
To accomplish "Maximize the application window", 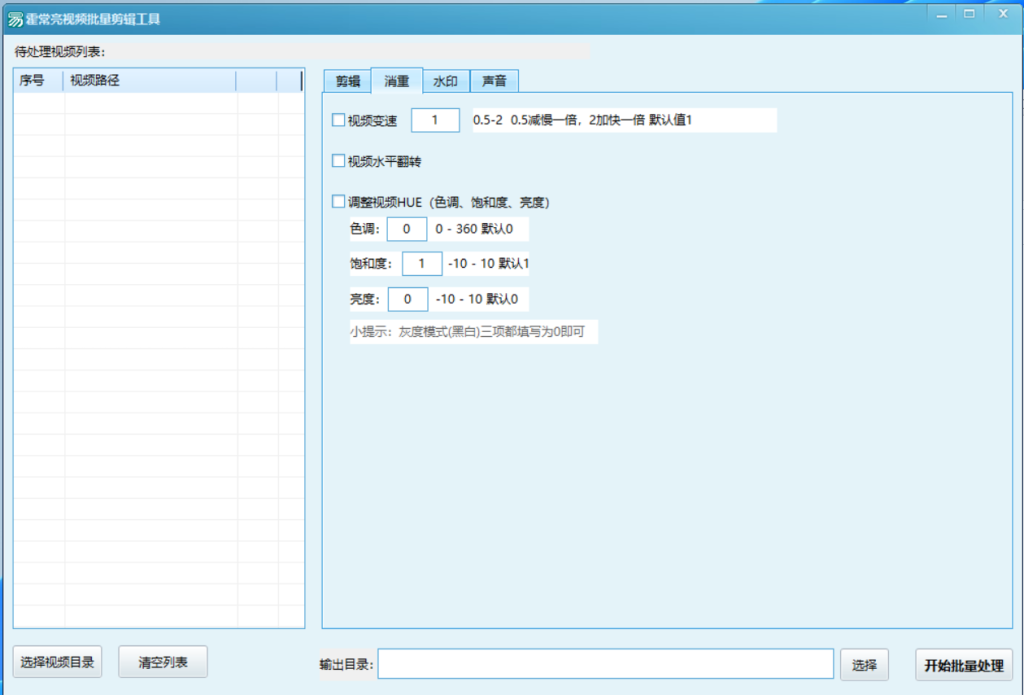I will tap(969, 13).
